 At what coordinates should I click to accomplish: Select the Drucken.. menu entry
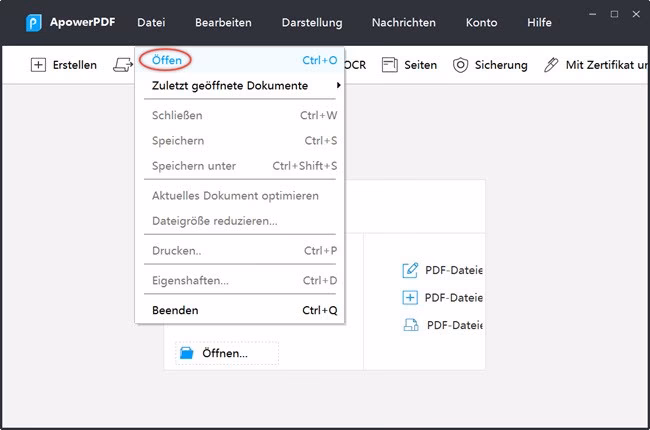(x=240, y=251)
